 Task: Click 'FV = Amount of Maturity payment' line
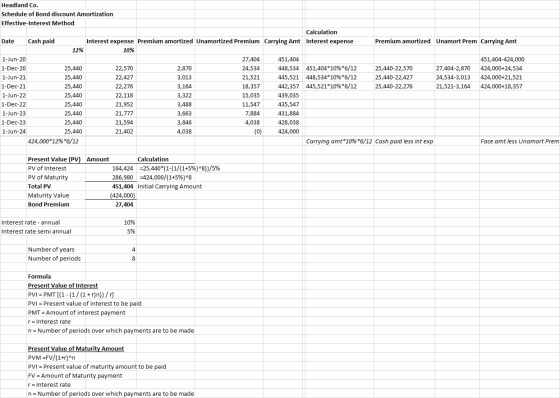[75, 376]
